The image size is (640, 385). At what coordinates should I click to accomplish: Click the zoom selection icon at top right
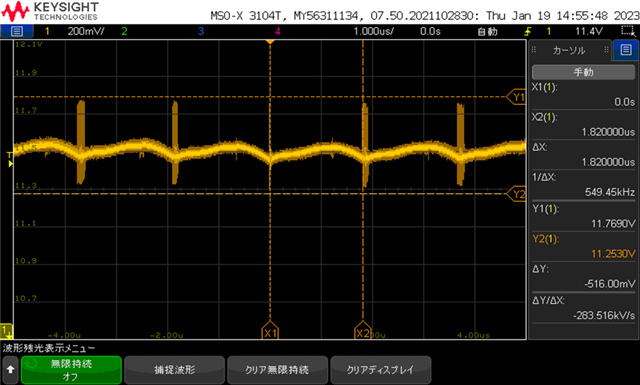(x=627, y=31)
